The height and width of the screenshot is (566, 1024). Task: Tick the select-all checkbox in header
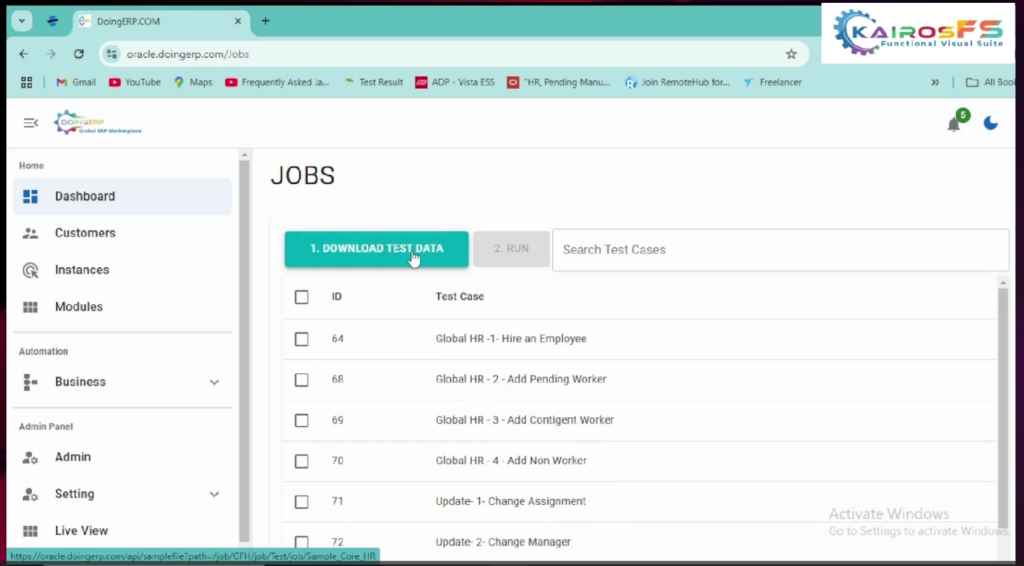pos(302,297)
